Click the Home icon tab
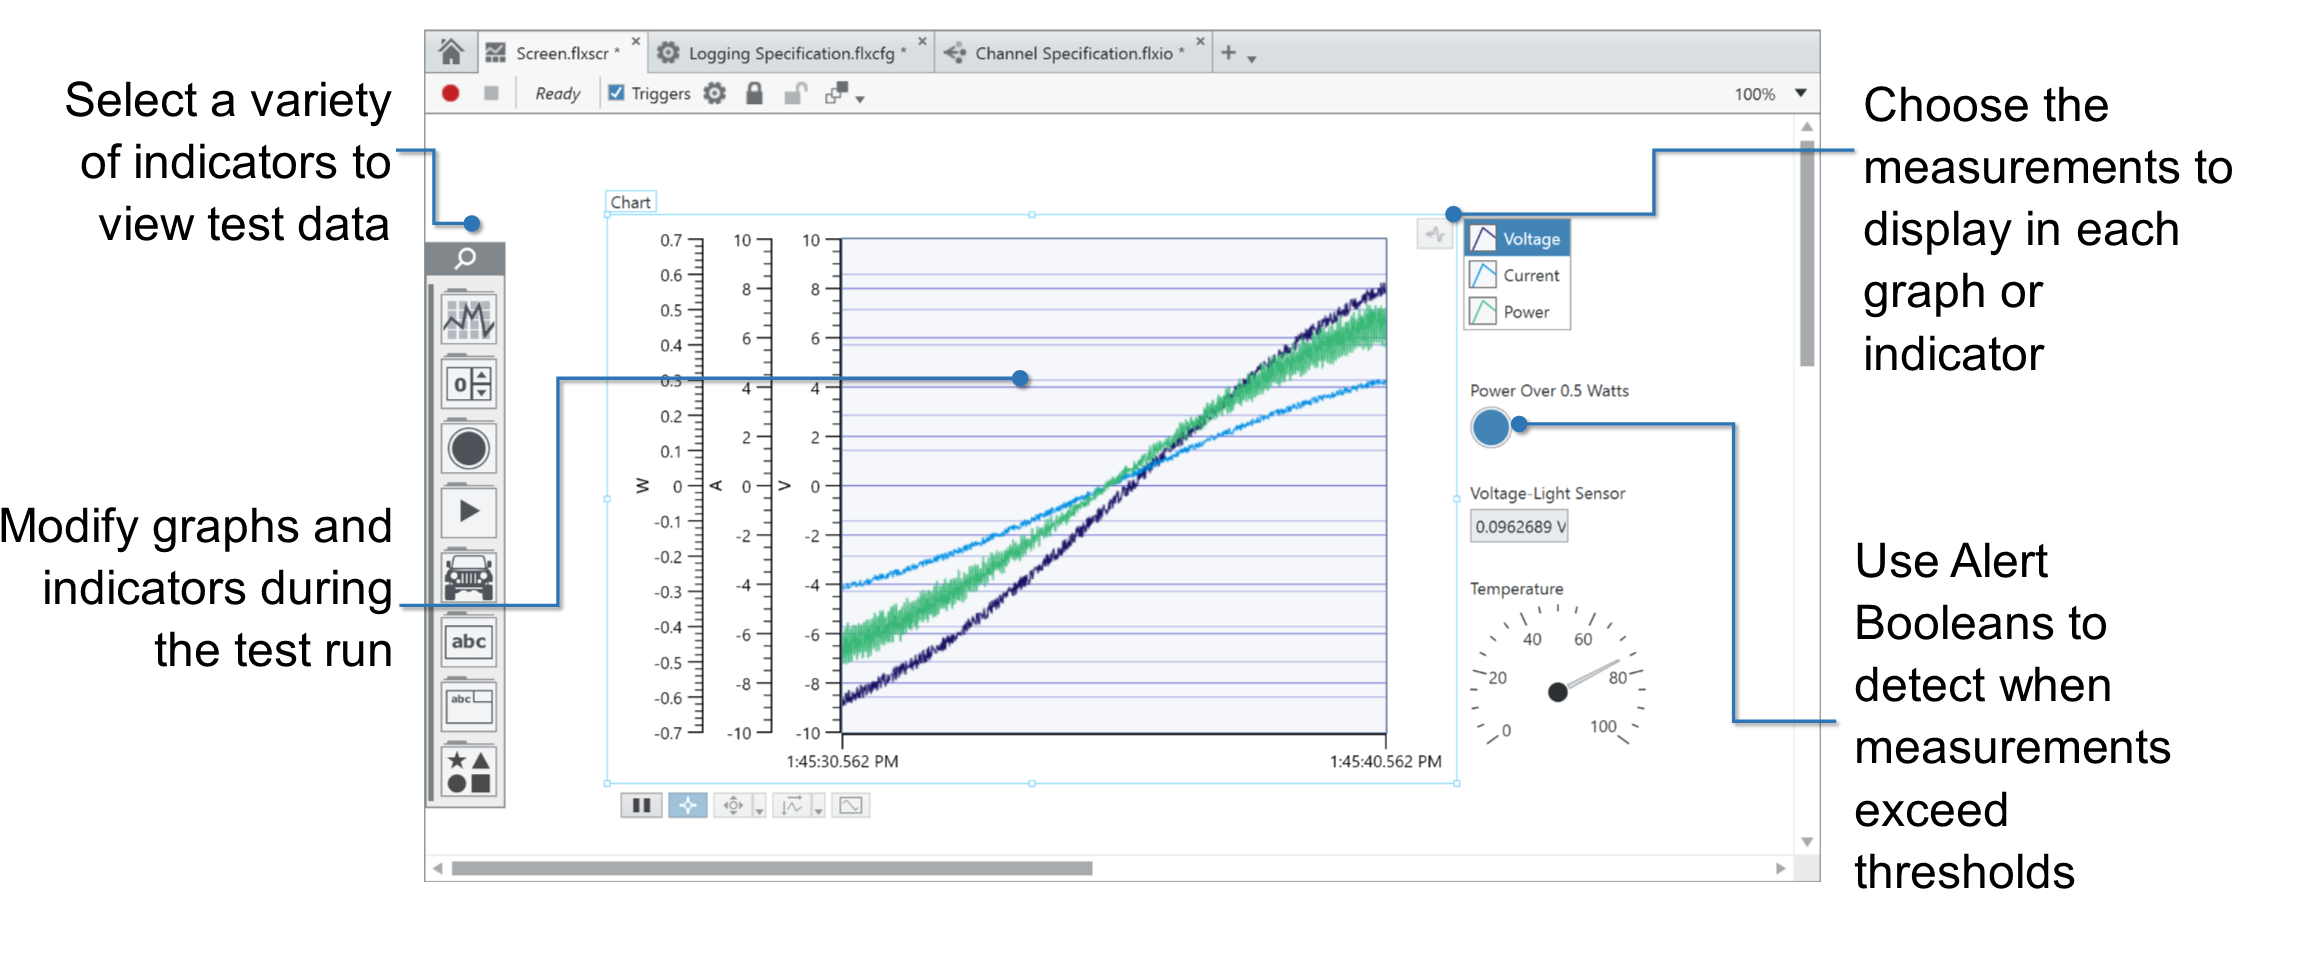The image size is (2304, 960). pos(451,52)
